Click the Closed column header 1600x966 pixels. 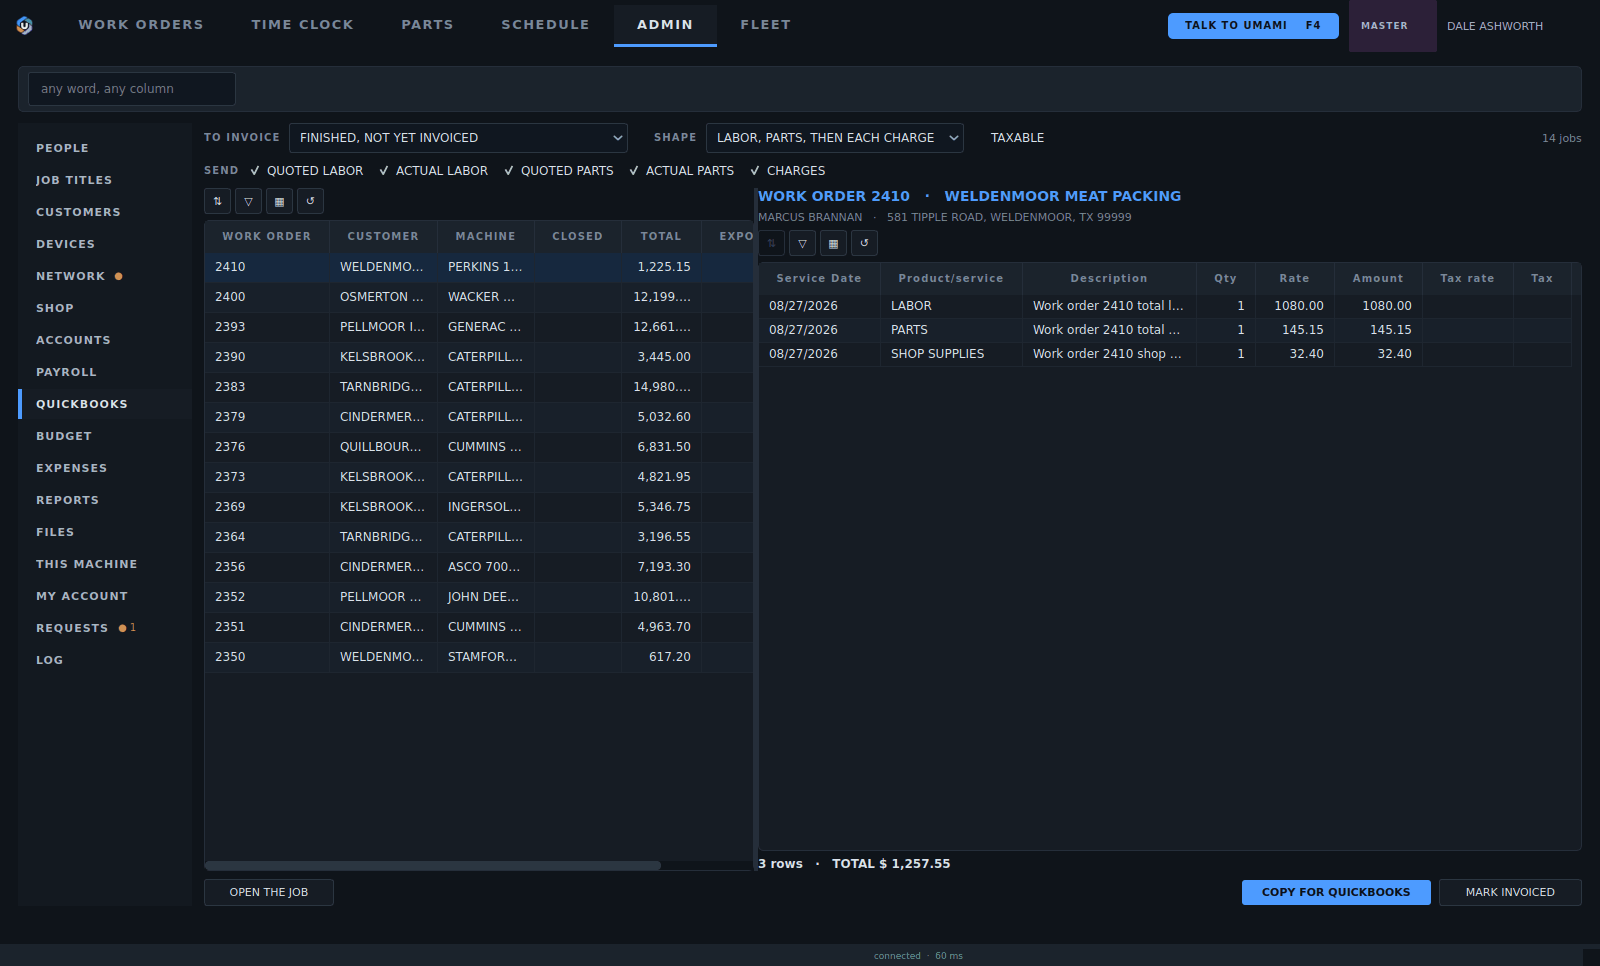578,237
